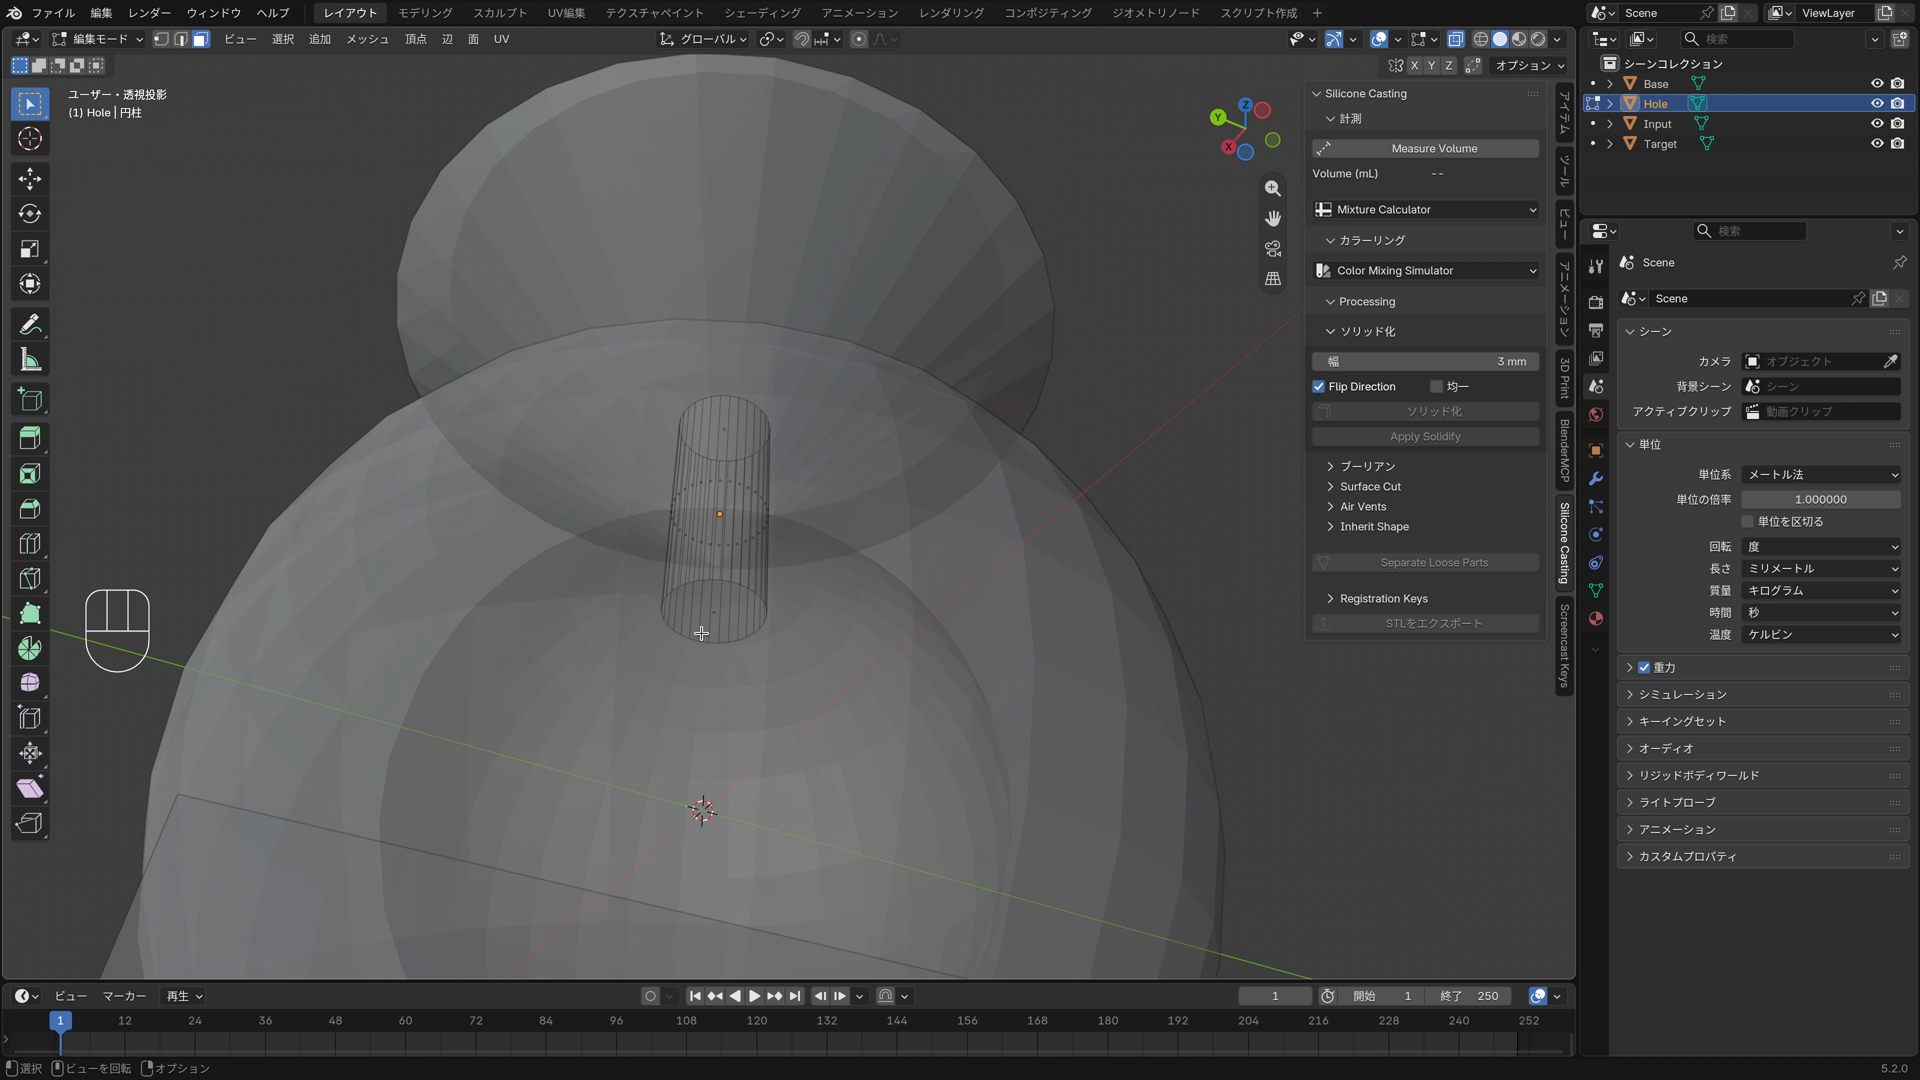Adjust the 単位の倍率 value slider

pyautogui.click(x=1821, y=500)
